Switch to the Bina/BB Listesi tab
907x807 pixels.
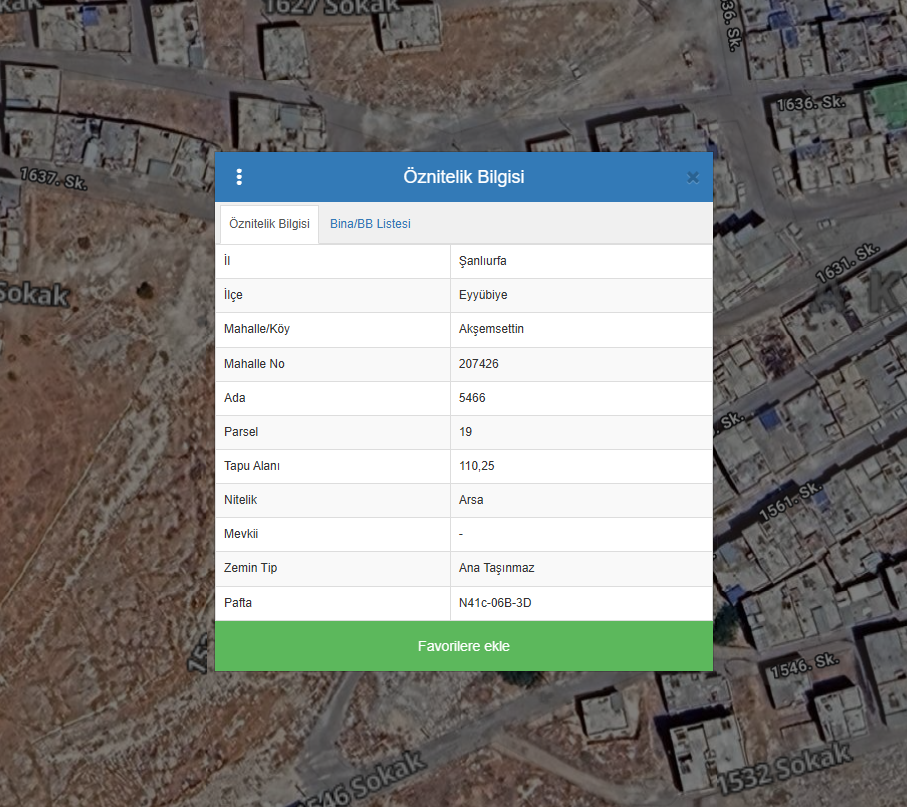370,224
